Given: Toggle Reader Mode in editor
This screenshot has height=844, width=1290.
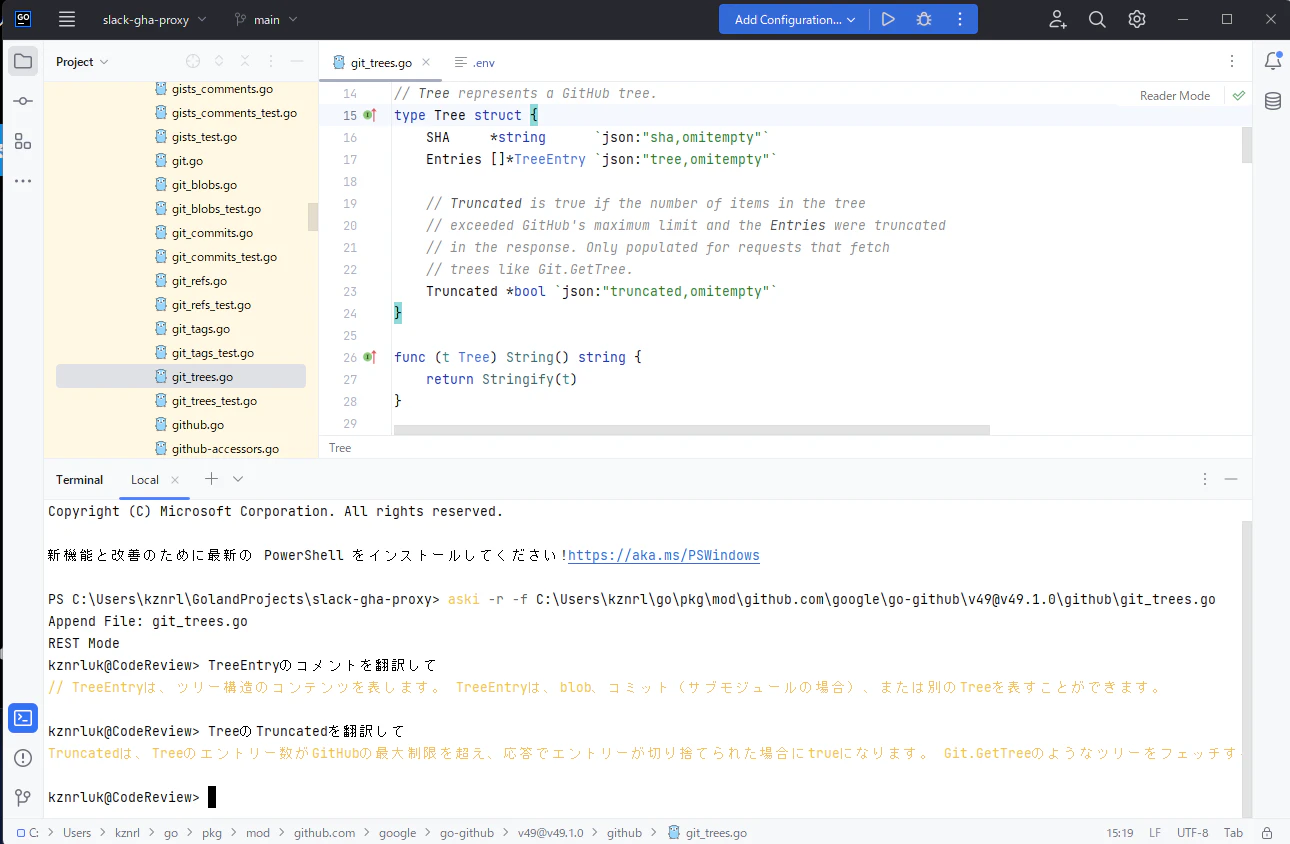Looking at the screenshot, I should coord(1175,96).
